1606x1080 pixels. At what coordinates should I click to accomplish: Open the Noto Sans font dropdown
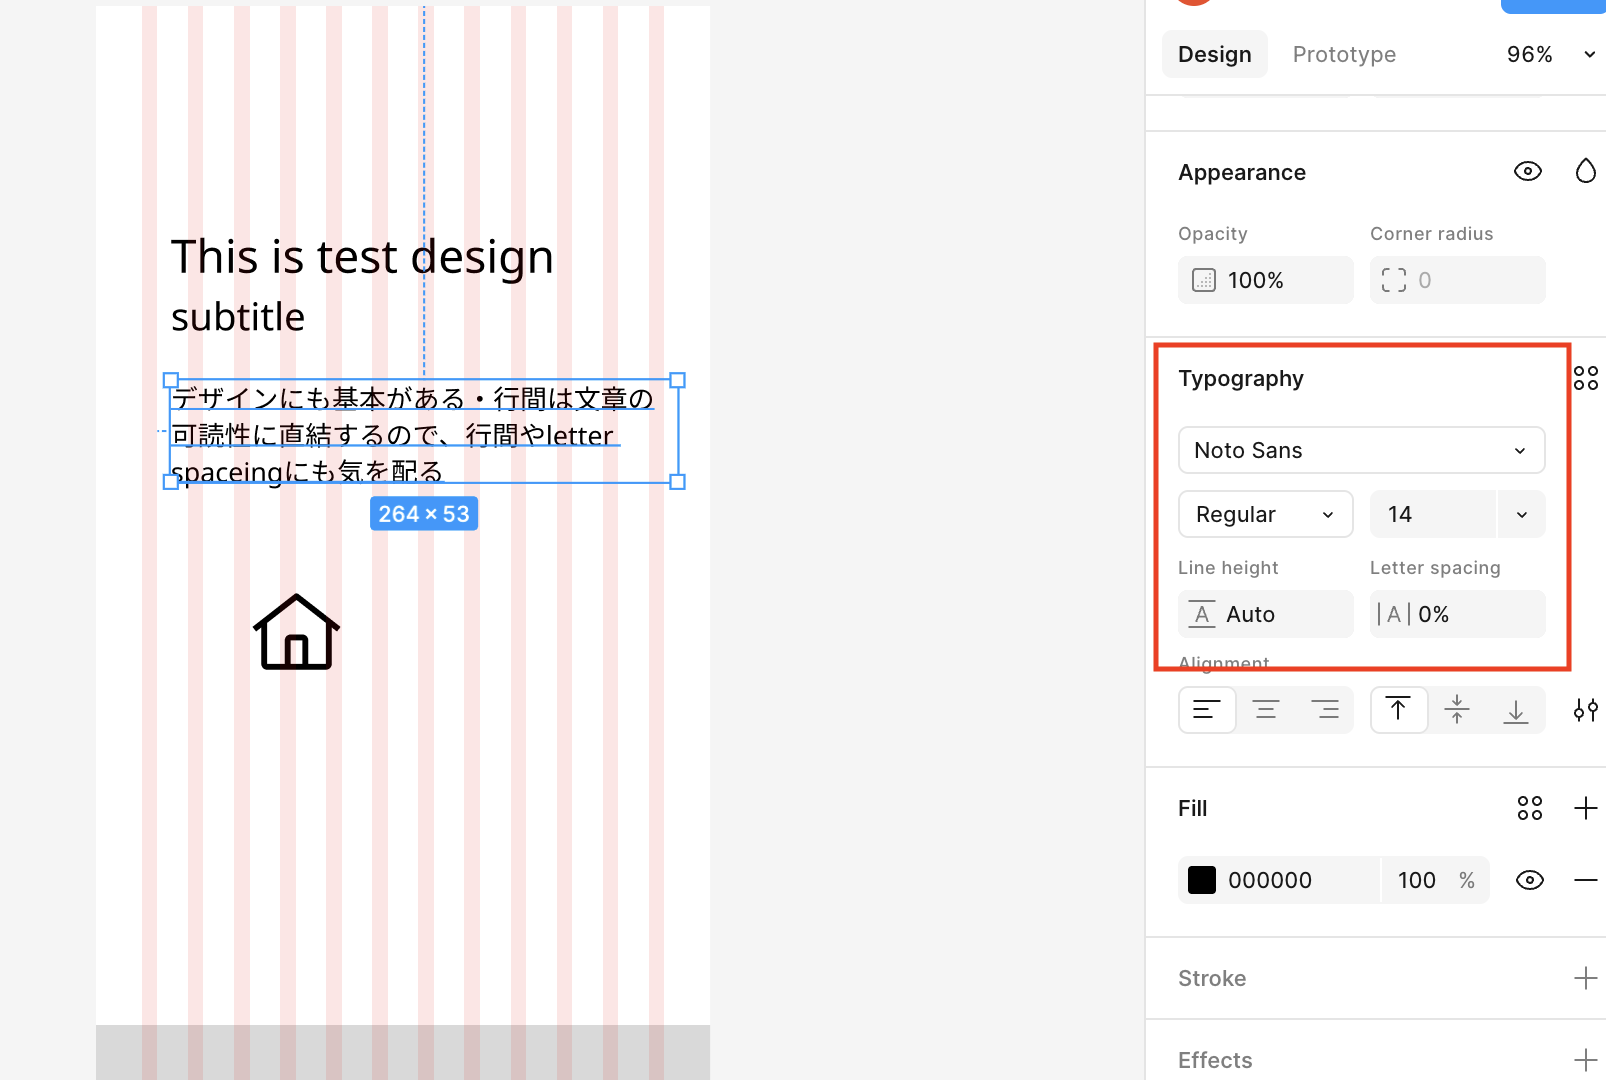point(1361,450)
